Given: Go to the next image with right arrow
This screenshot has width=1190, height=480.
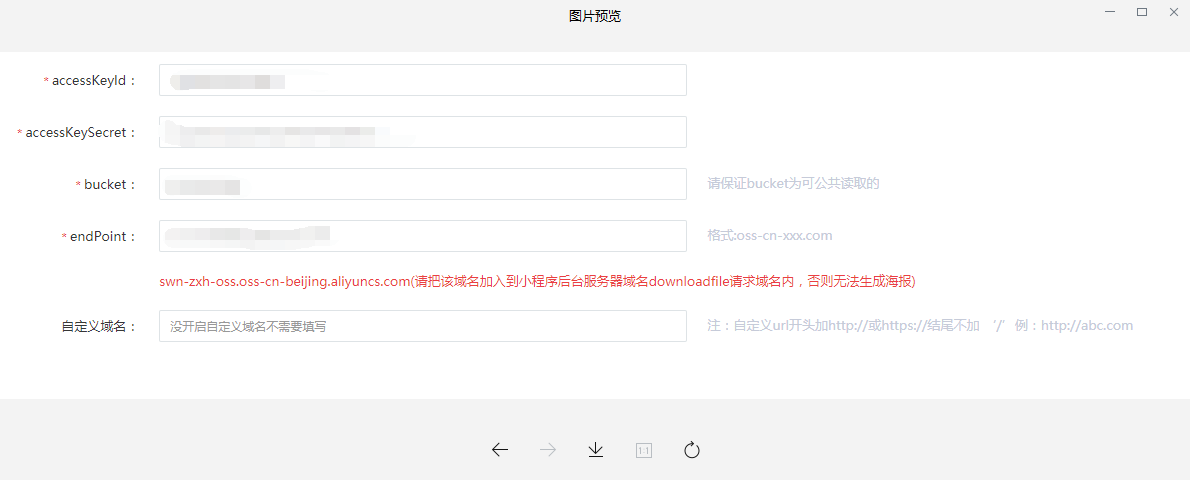Looking at the screenshot, I should 548,450.
